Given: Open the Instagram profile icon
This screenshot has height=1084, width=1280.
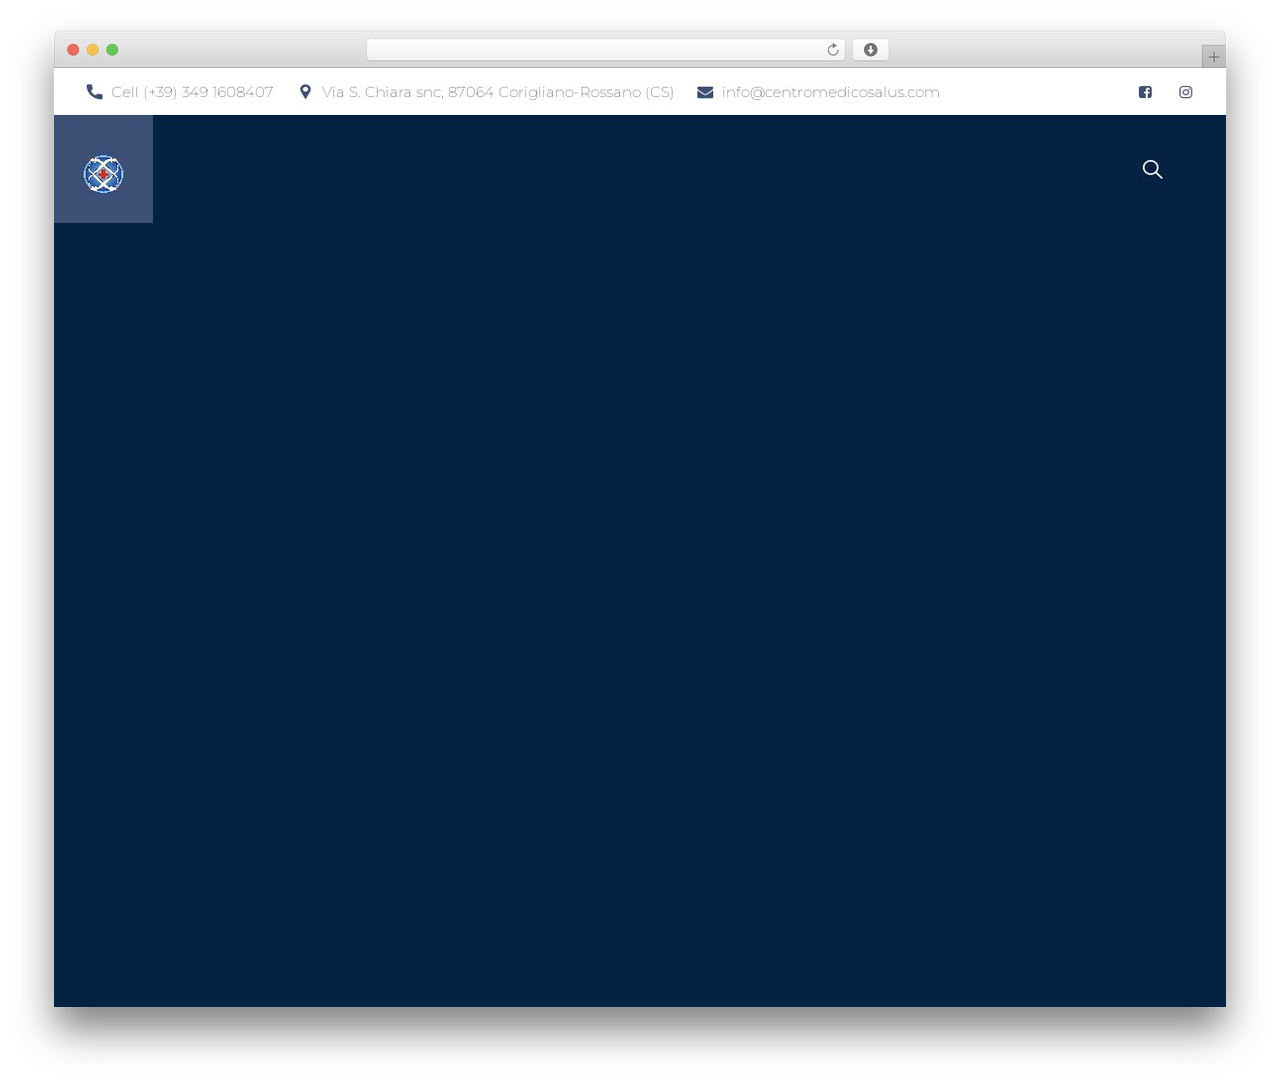Looking at the screenshot, I should pos(1185,92).
